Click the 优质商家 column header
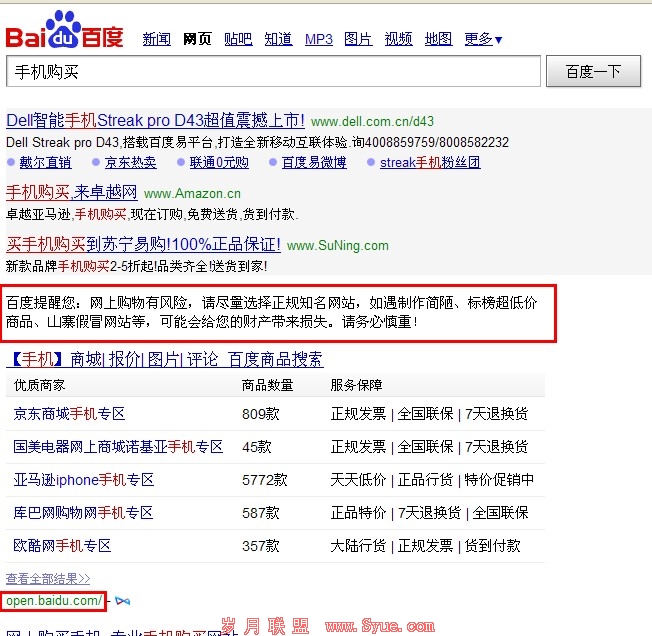This screenshot has width=652, height=636. click(x=40, y=385)
